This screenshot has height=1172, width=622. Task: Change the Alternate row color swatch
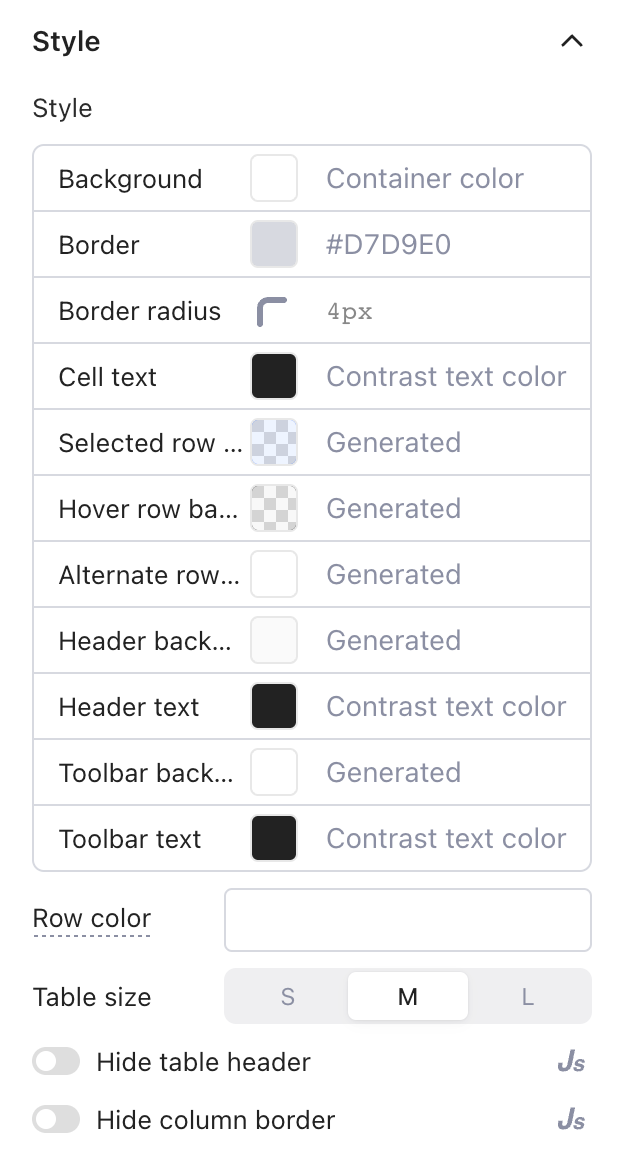point(274,574)
